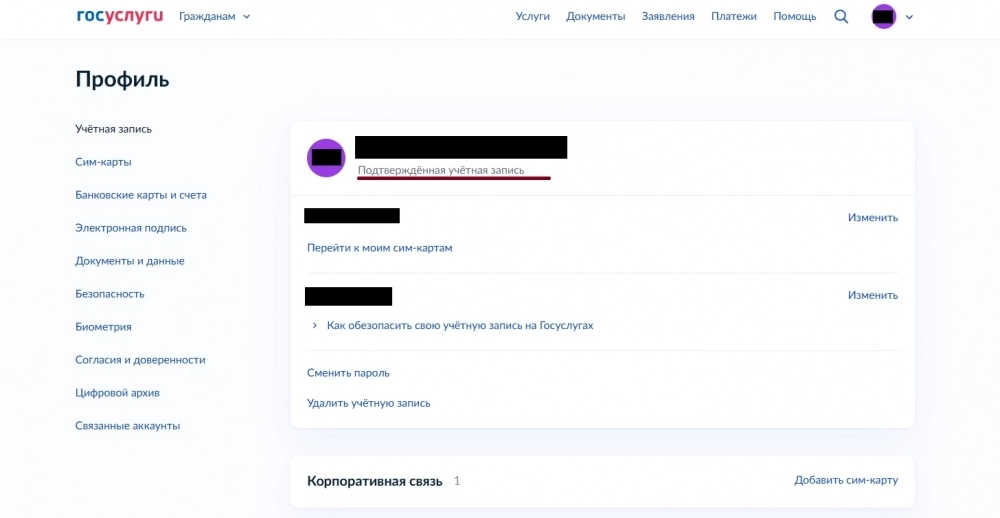The width and height of the screenshot is (1000, 518).
Task: Open Документы и данные section
Action: (129, 261)
